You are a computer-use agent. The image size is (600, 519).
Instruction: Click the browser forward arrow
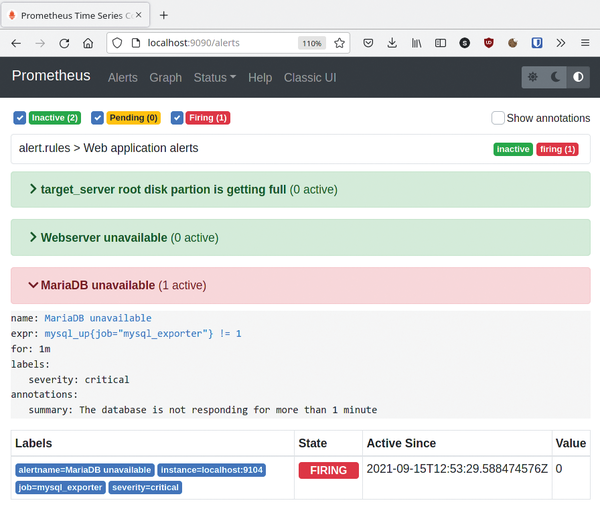tap(40, 43)
